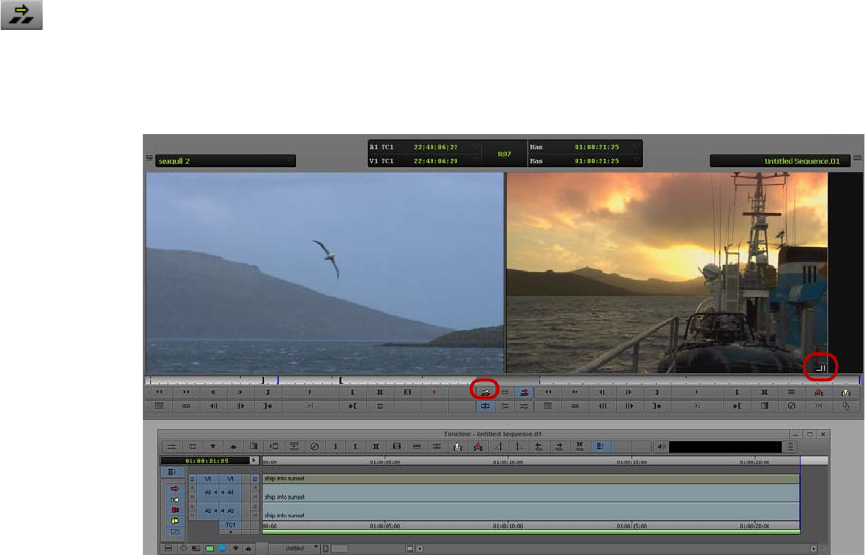Toggle the TC1 timecode track button
The image size is (865, 555).
coord(230,525)
